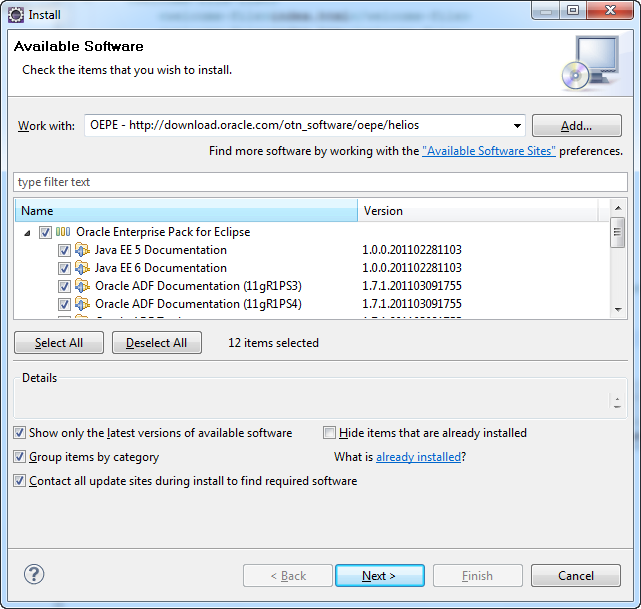
Task: Click the Eclipse icon in the title bar
Action: coord(16,15)
